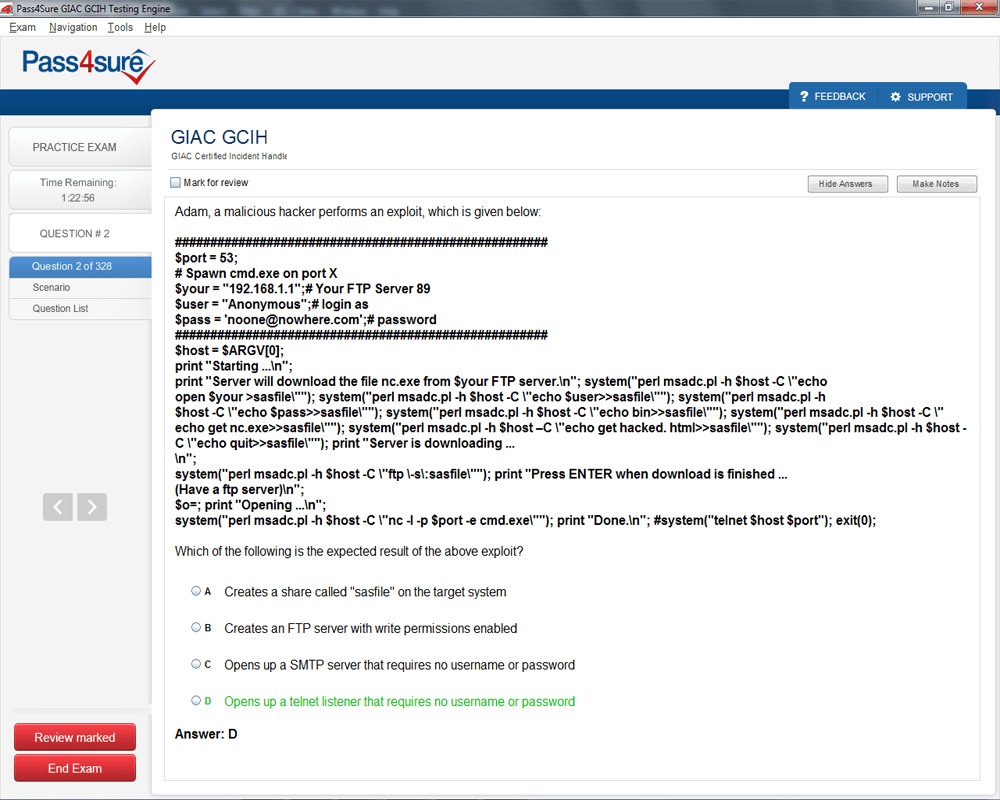Click the app icon in title bar
The image size is (1000, 800).
click(7, 8)
